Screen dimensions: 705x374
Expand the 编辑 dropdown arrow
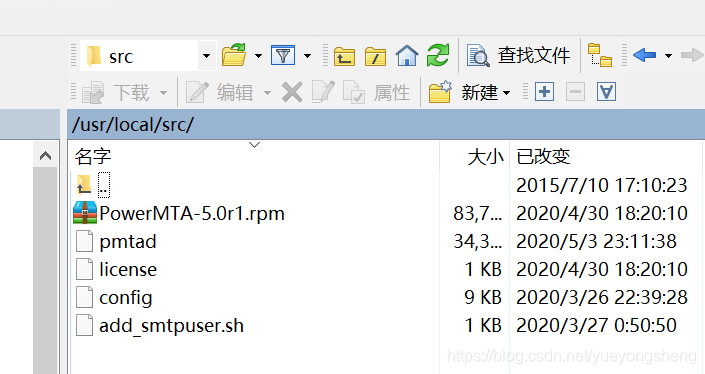(x=268, y=93)
